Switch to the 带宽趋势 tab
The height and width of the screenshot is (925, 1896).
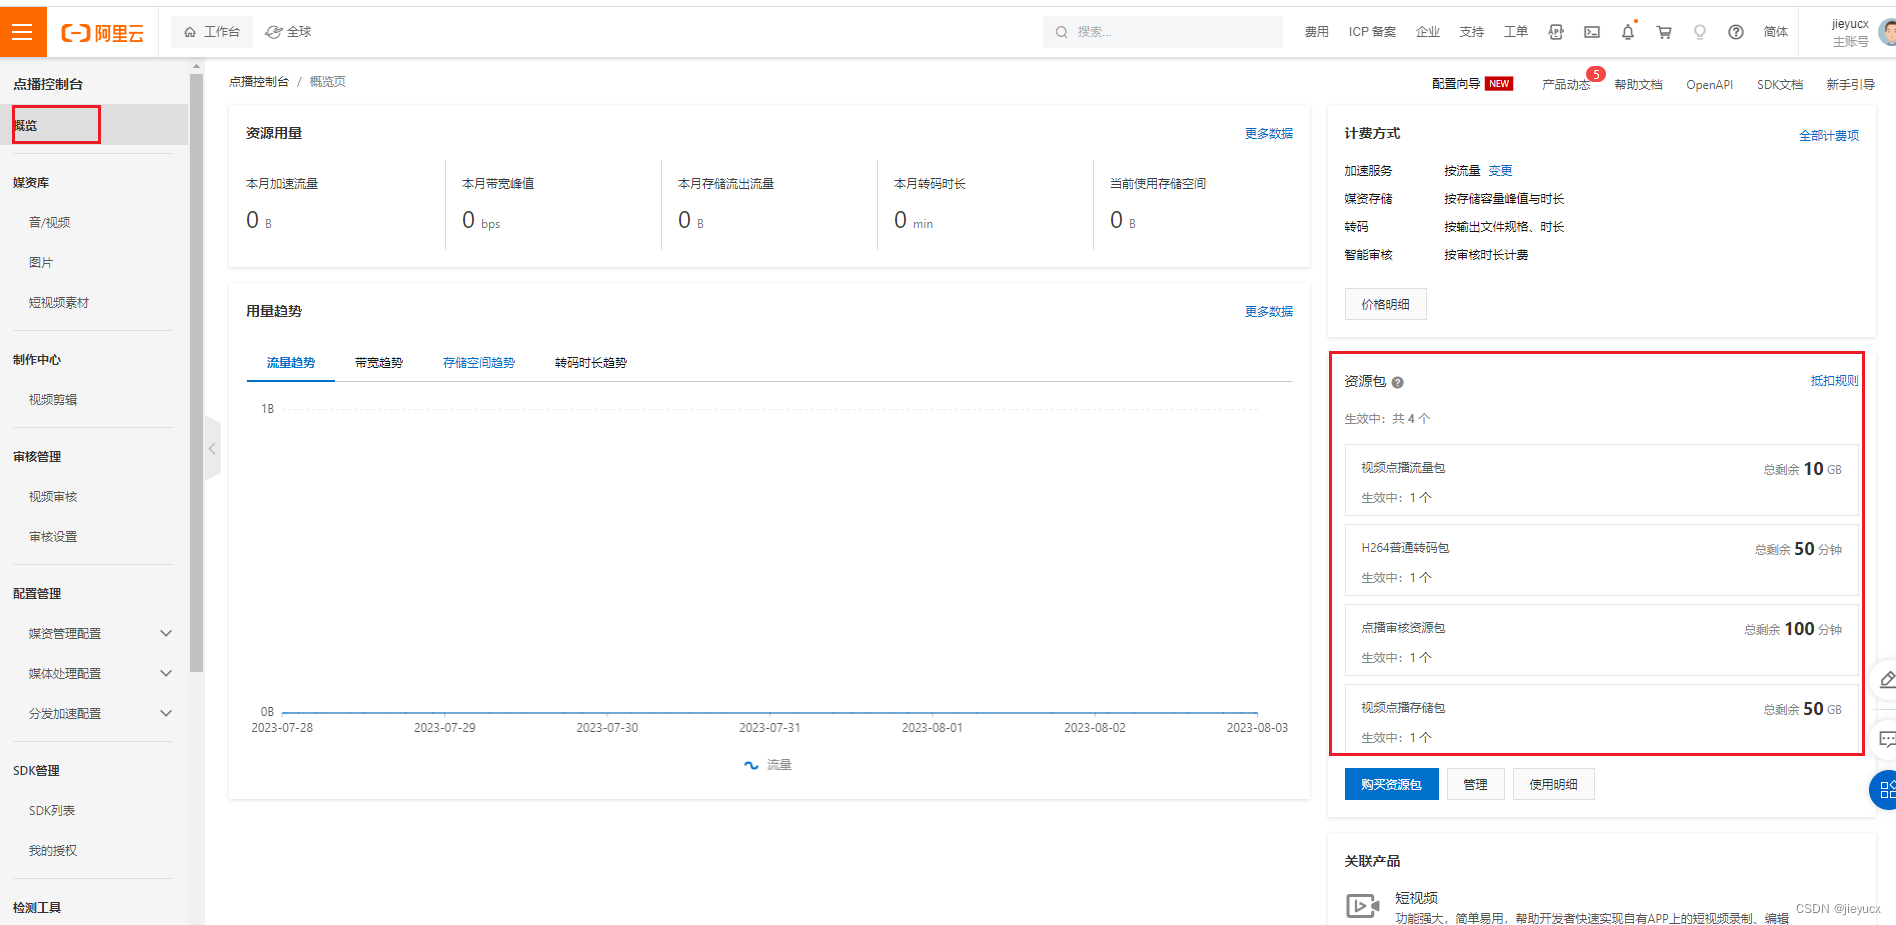pyautogui.click(x=379, y=362)
